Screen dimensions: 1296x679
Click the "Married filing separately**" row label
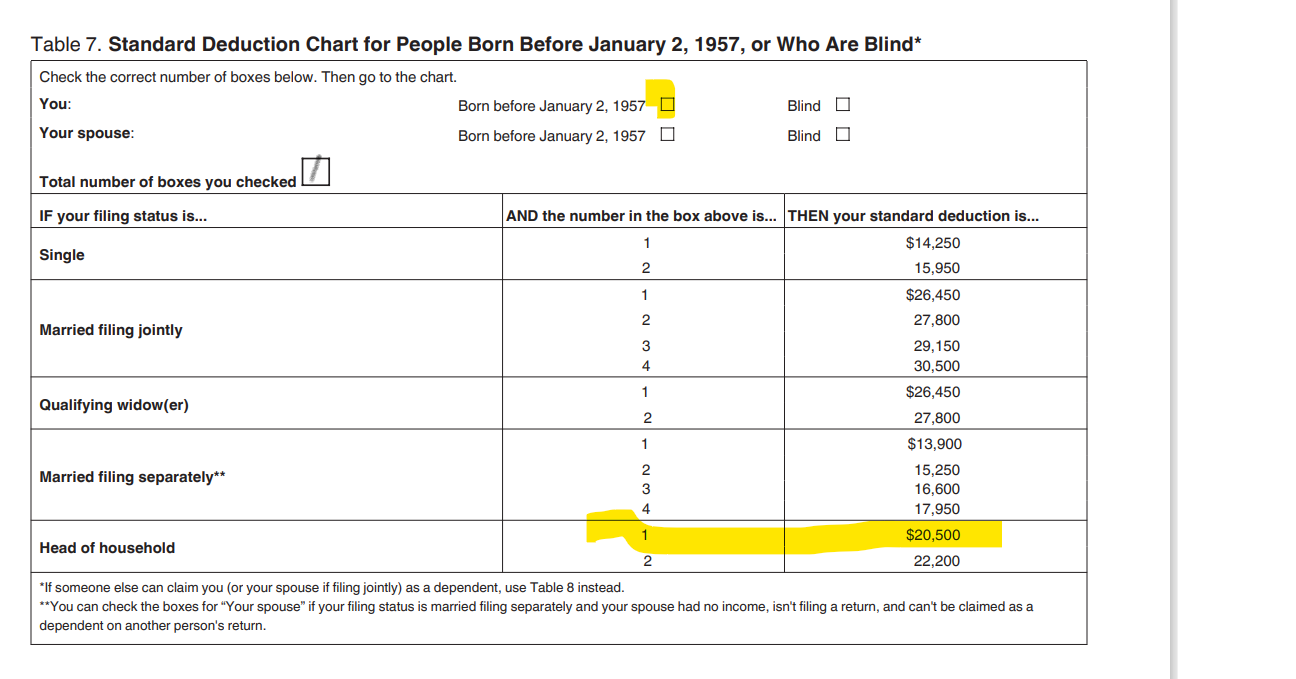(x=132, y=477)
